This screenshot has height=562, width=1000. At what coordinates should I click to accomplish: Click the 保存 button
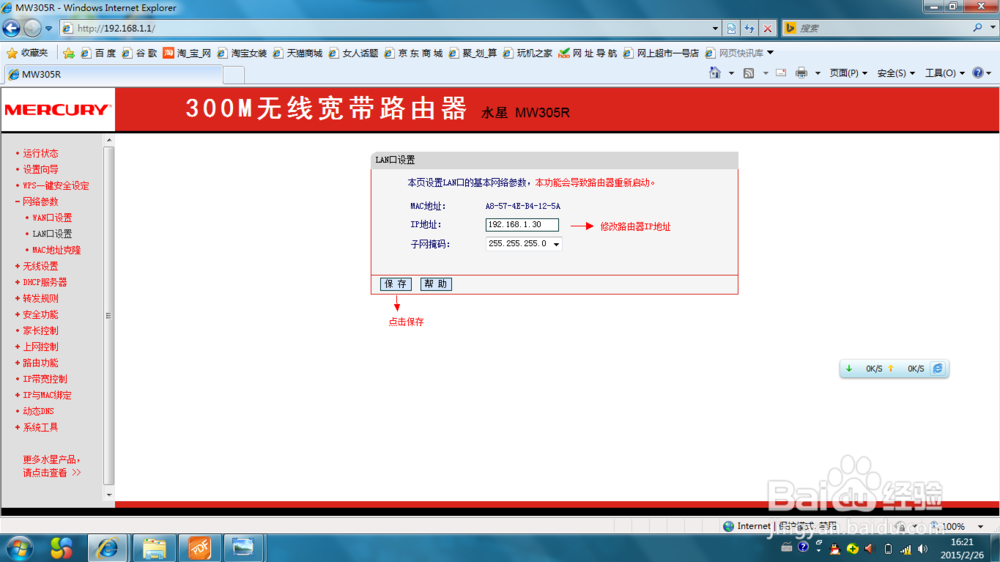[395, 284]
